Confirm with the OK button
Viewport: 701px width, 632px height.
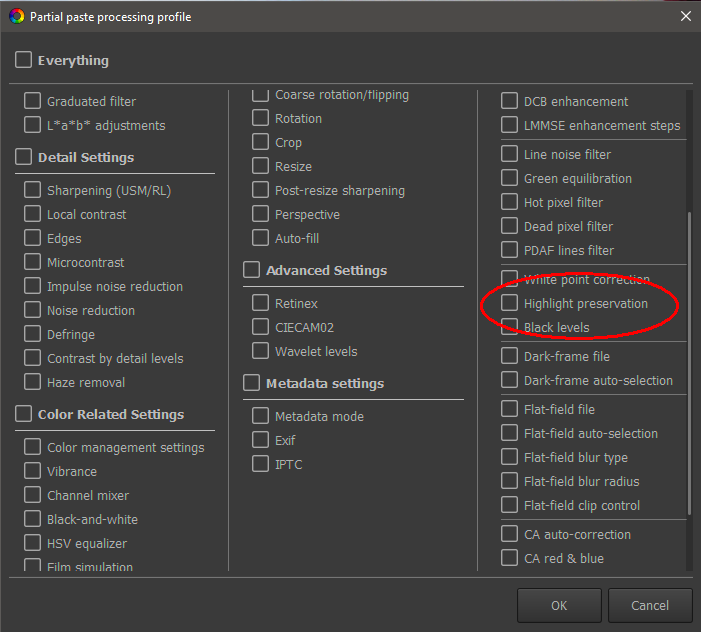(x=559, y=605)
